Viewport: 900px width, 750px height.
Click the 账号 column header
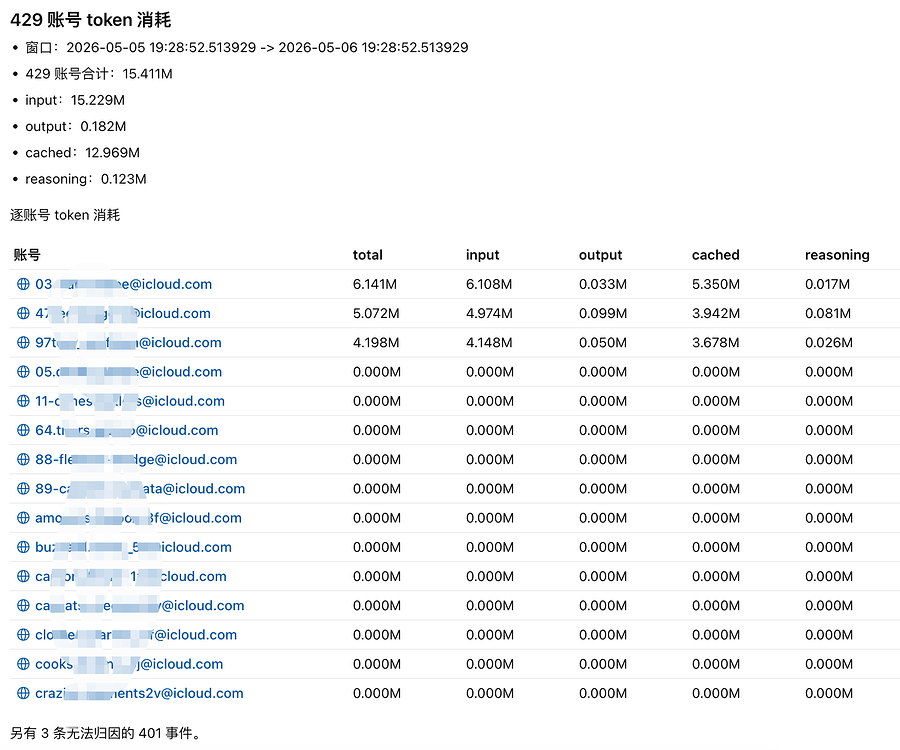click(x=27, y=255)
